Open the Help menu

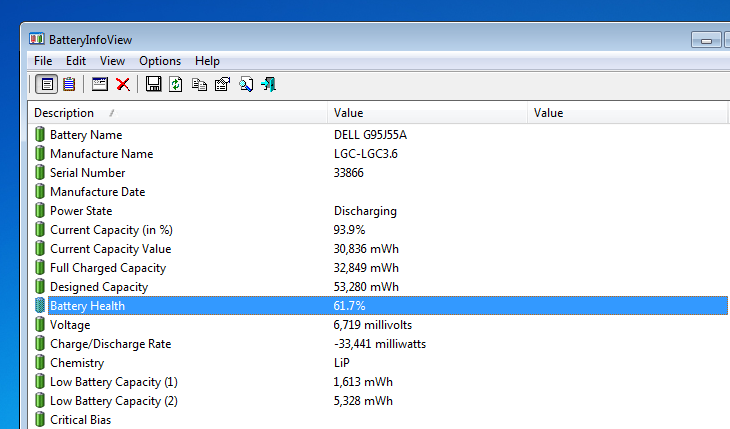click(x=207, y=61)
